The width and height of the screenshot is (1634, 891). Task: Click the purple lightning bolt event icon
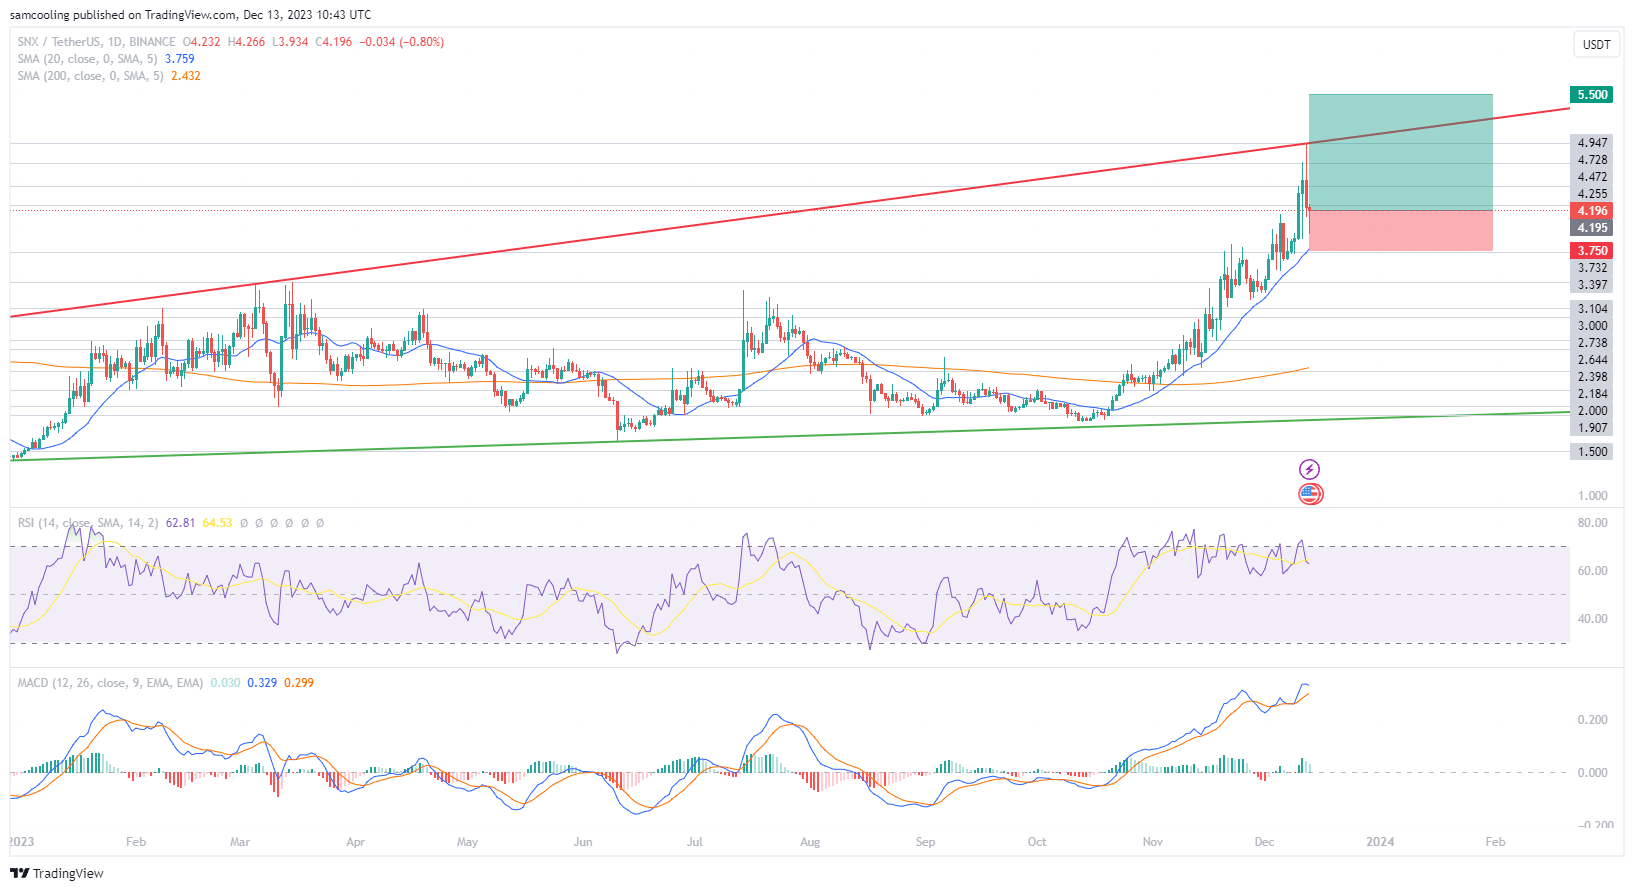1309,469
